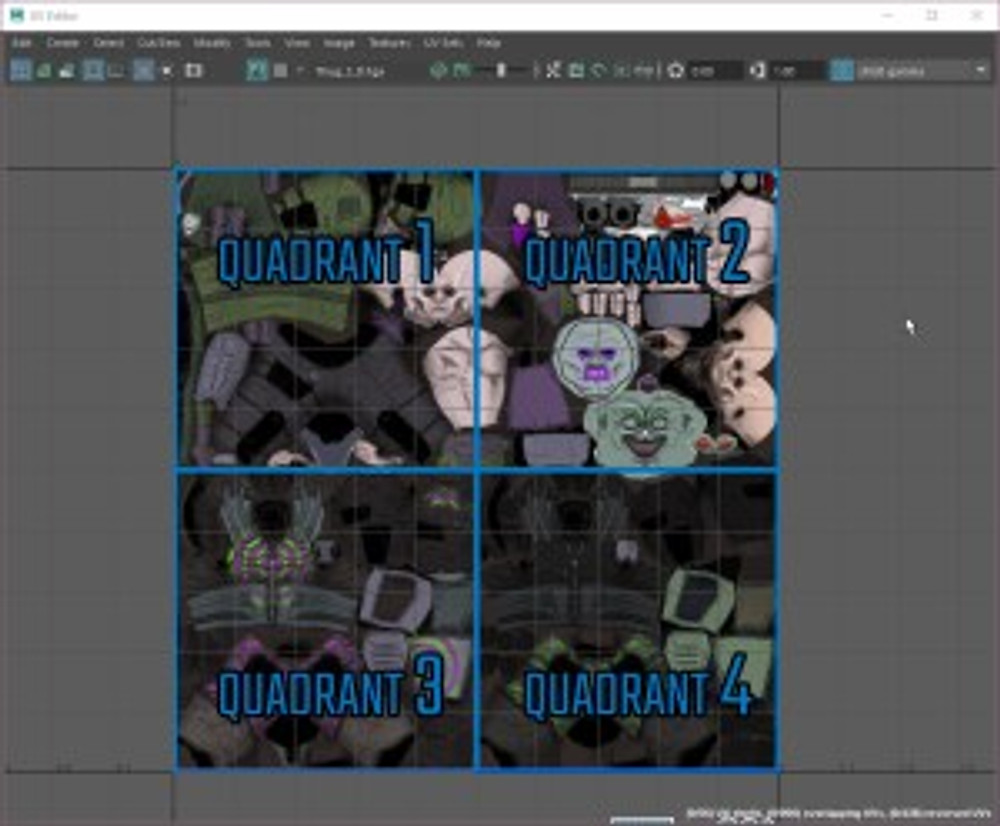Open small arrow beside texture name
The width and height of the screenshot is (1000, 826).
(300, 70)
